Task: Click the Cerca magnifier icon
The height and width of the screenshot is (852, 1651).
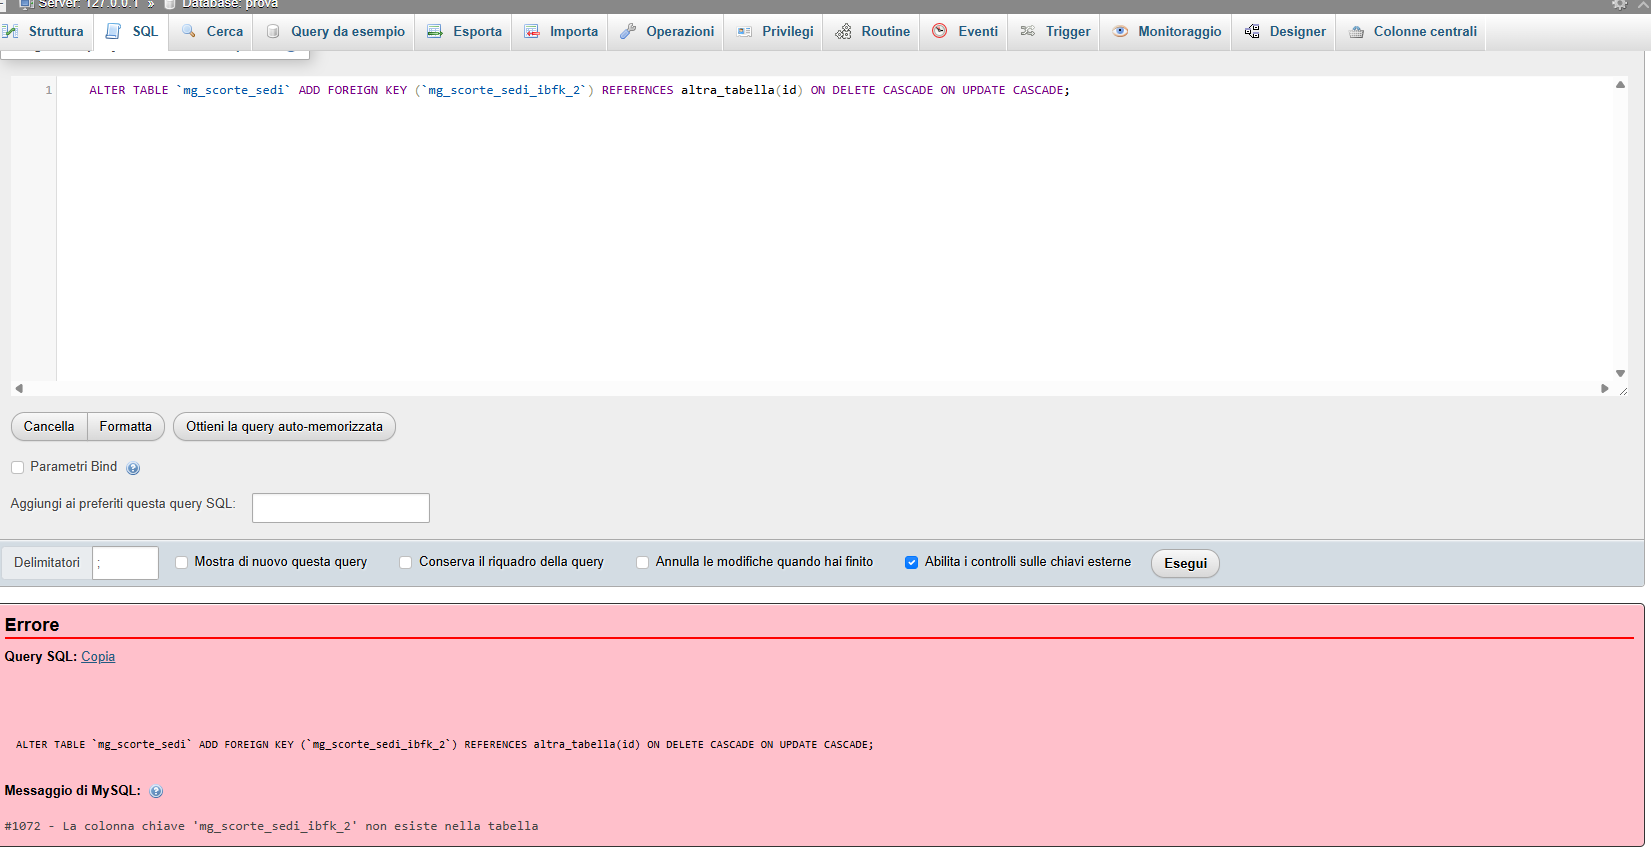Action: (189, 32)
